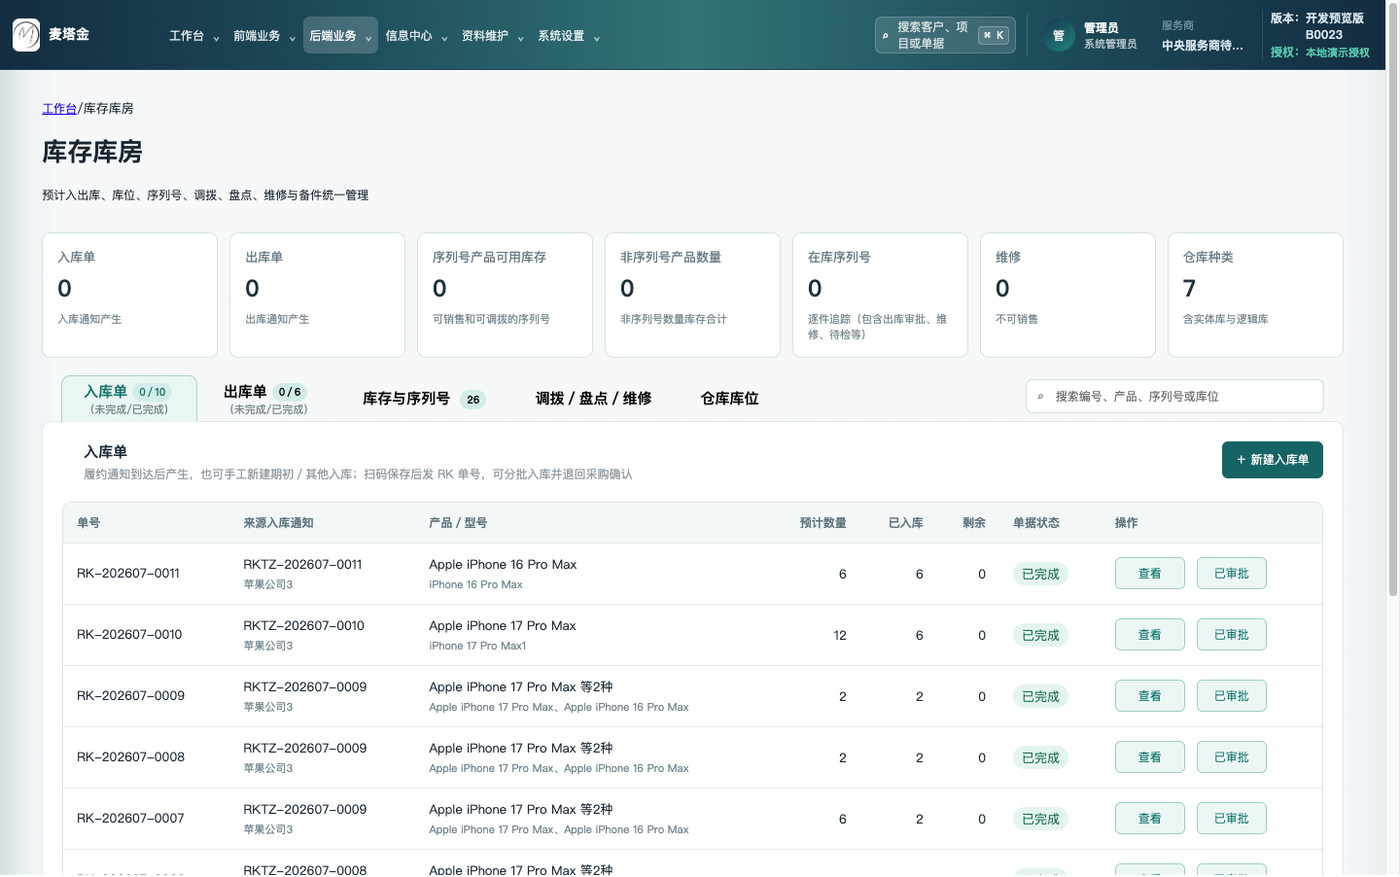Expand the 工作台 menu chevron

click(216, 38)
